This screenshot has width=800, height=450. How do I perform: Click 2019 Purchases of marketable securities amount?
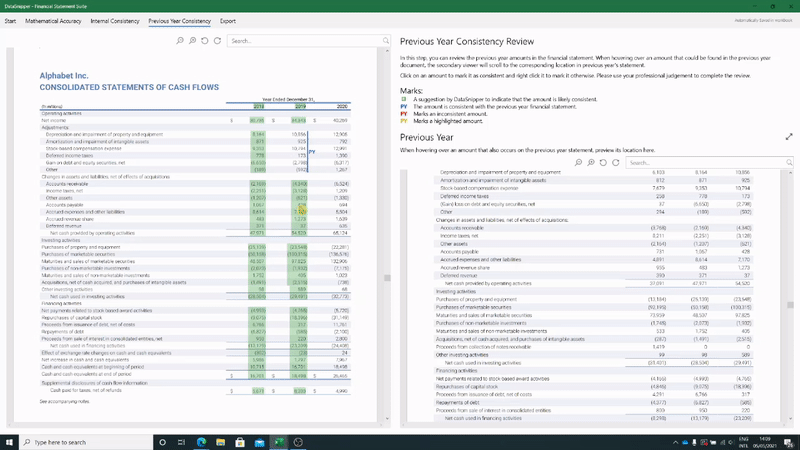pos(297,254)
